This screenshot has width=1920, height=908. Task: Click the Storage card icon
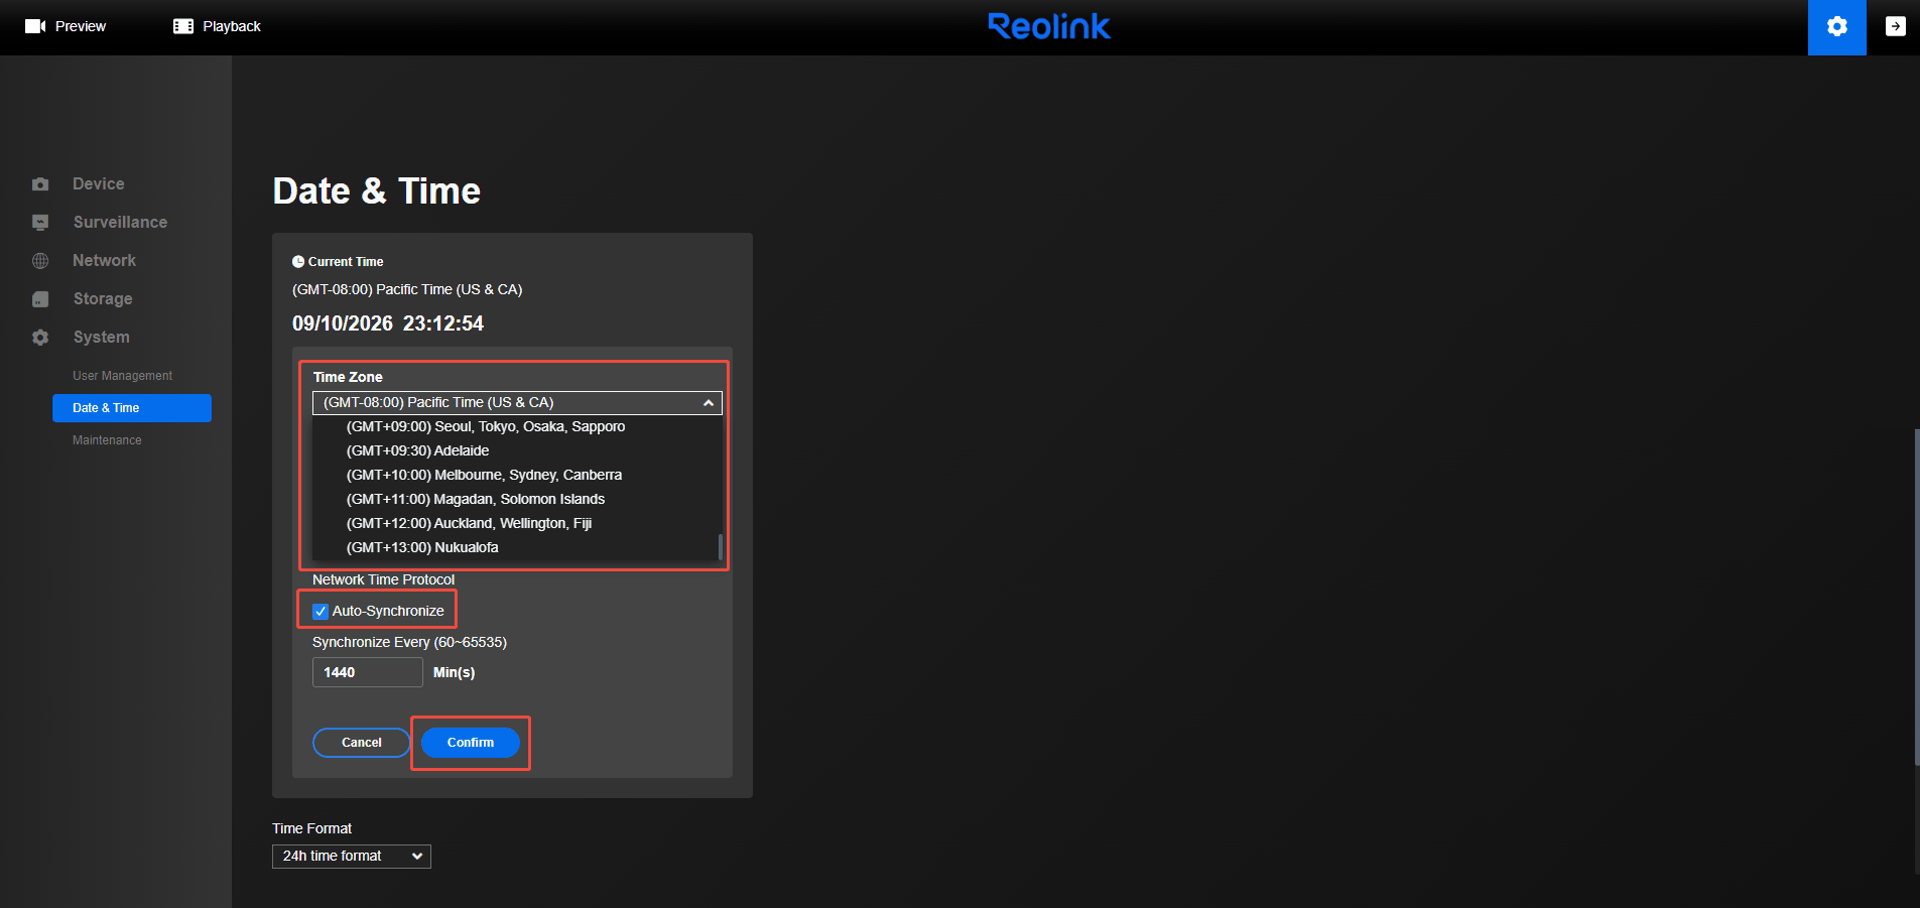click(40, 299)
